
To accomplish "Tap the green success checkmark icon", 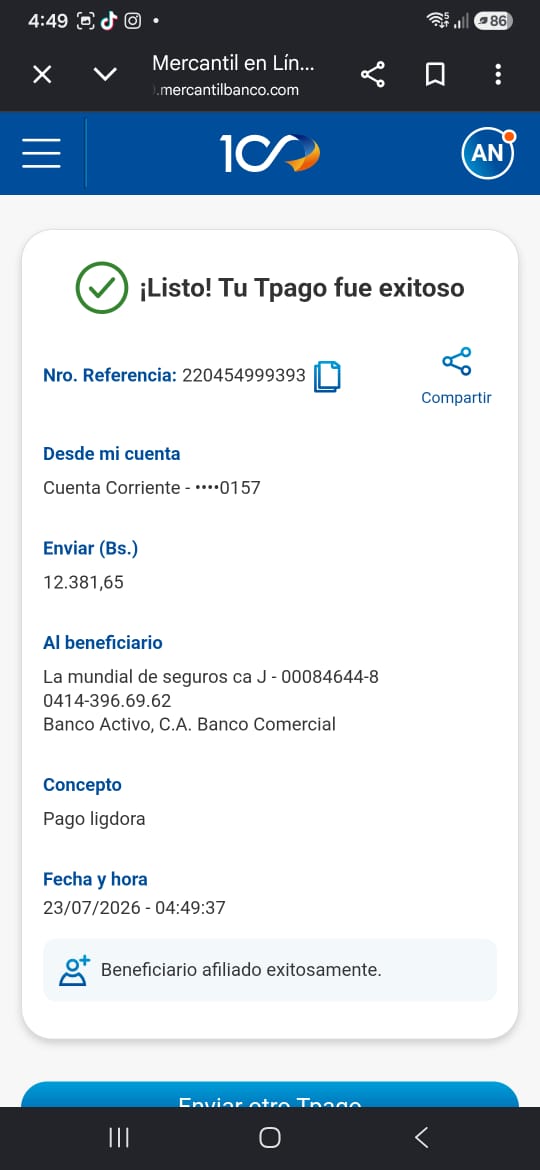I will pyautogui.click(x=102, y=287).
